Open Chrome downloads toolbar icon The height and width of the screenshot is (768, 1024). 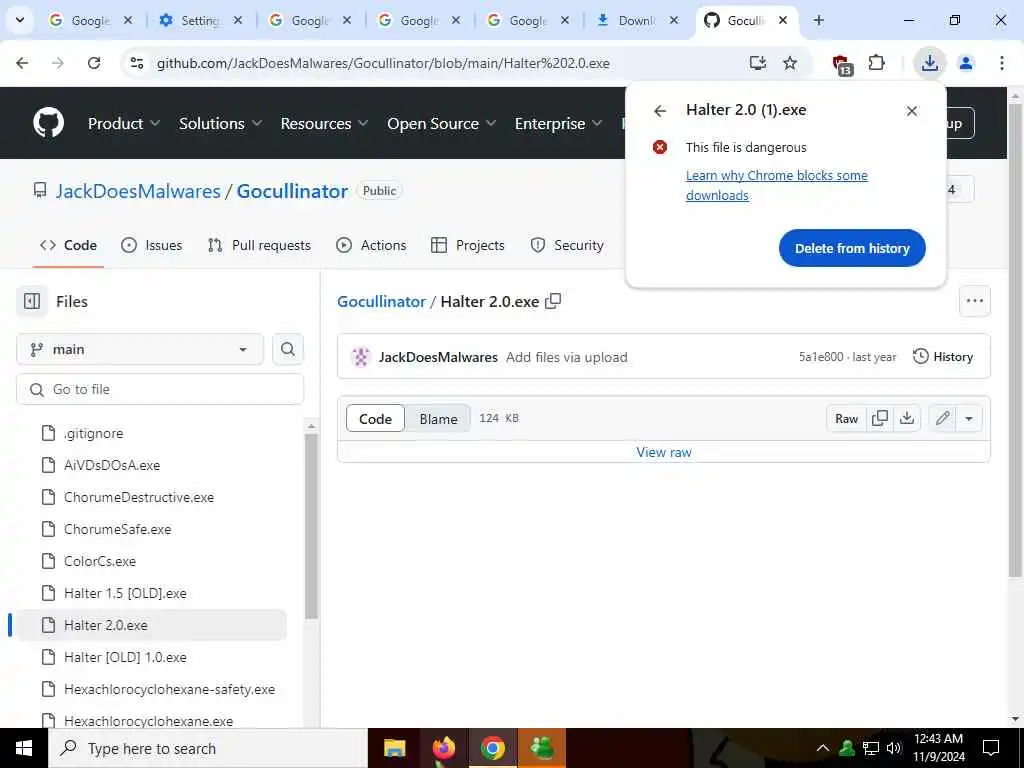click(929, 63)
